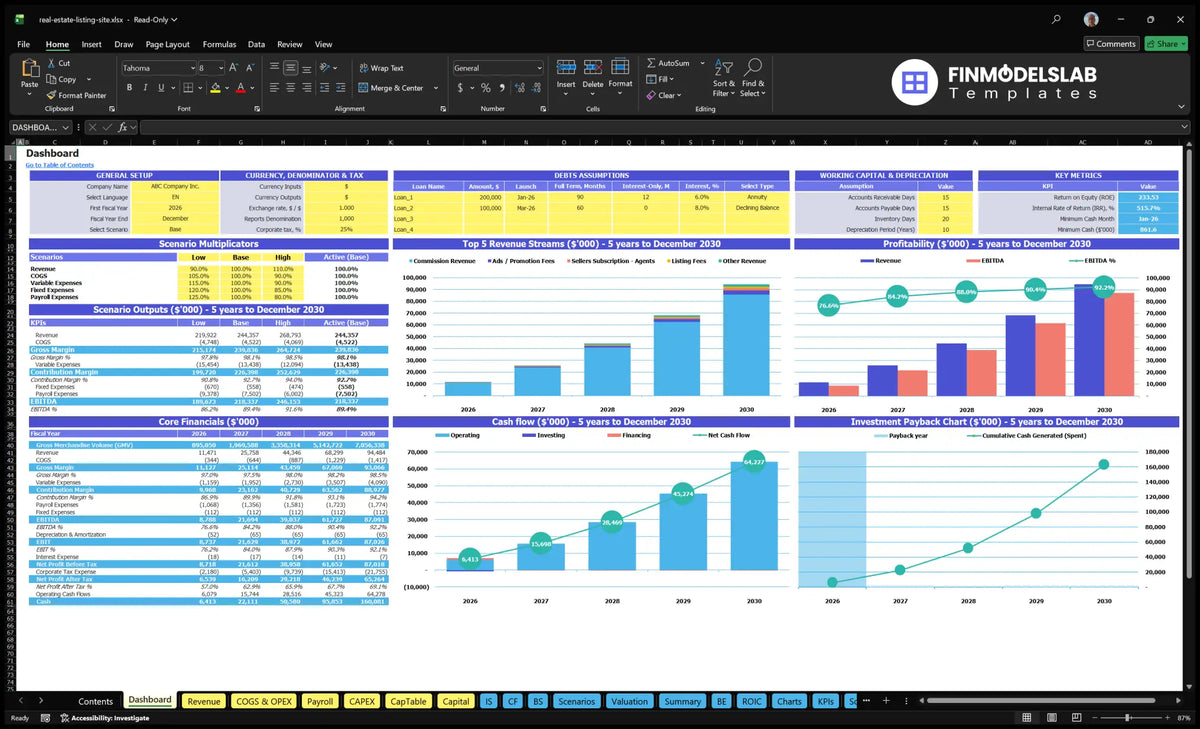Viewport: 1200px width, 729px height.
Task: Toggle Center horizontal alignment
Action: point(290,88)
